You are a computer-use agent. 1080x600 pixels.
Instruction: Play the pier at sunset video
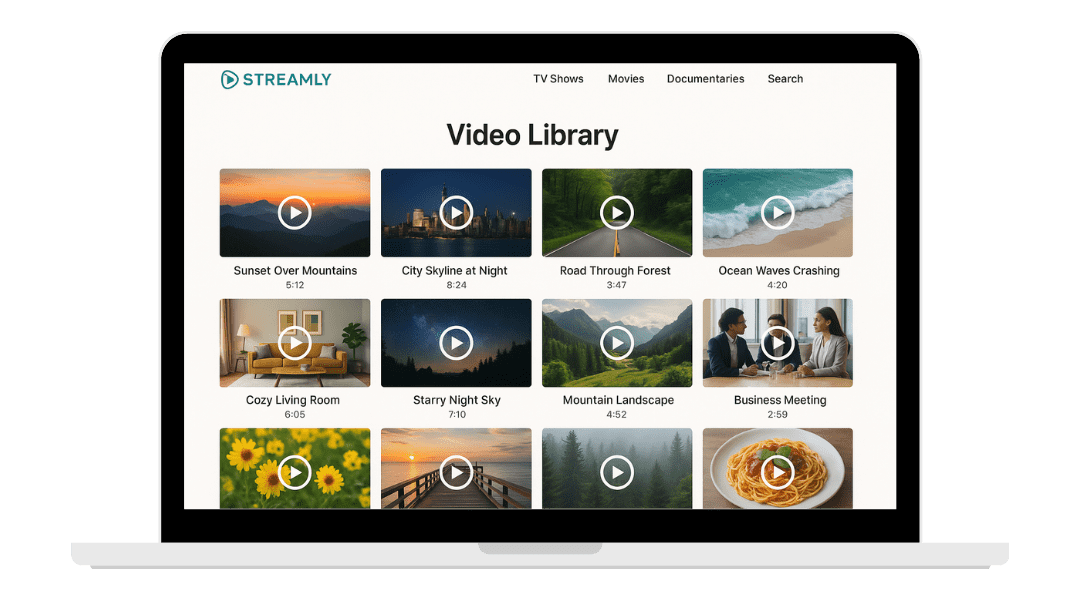pos(456,472)
